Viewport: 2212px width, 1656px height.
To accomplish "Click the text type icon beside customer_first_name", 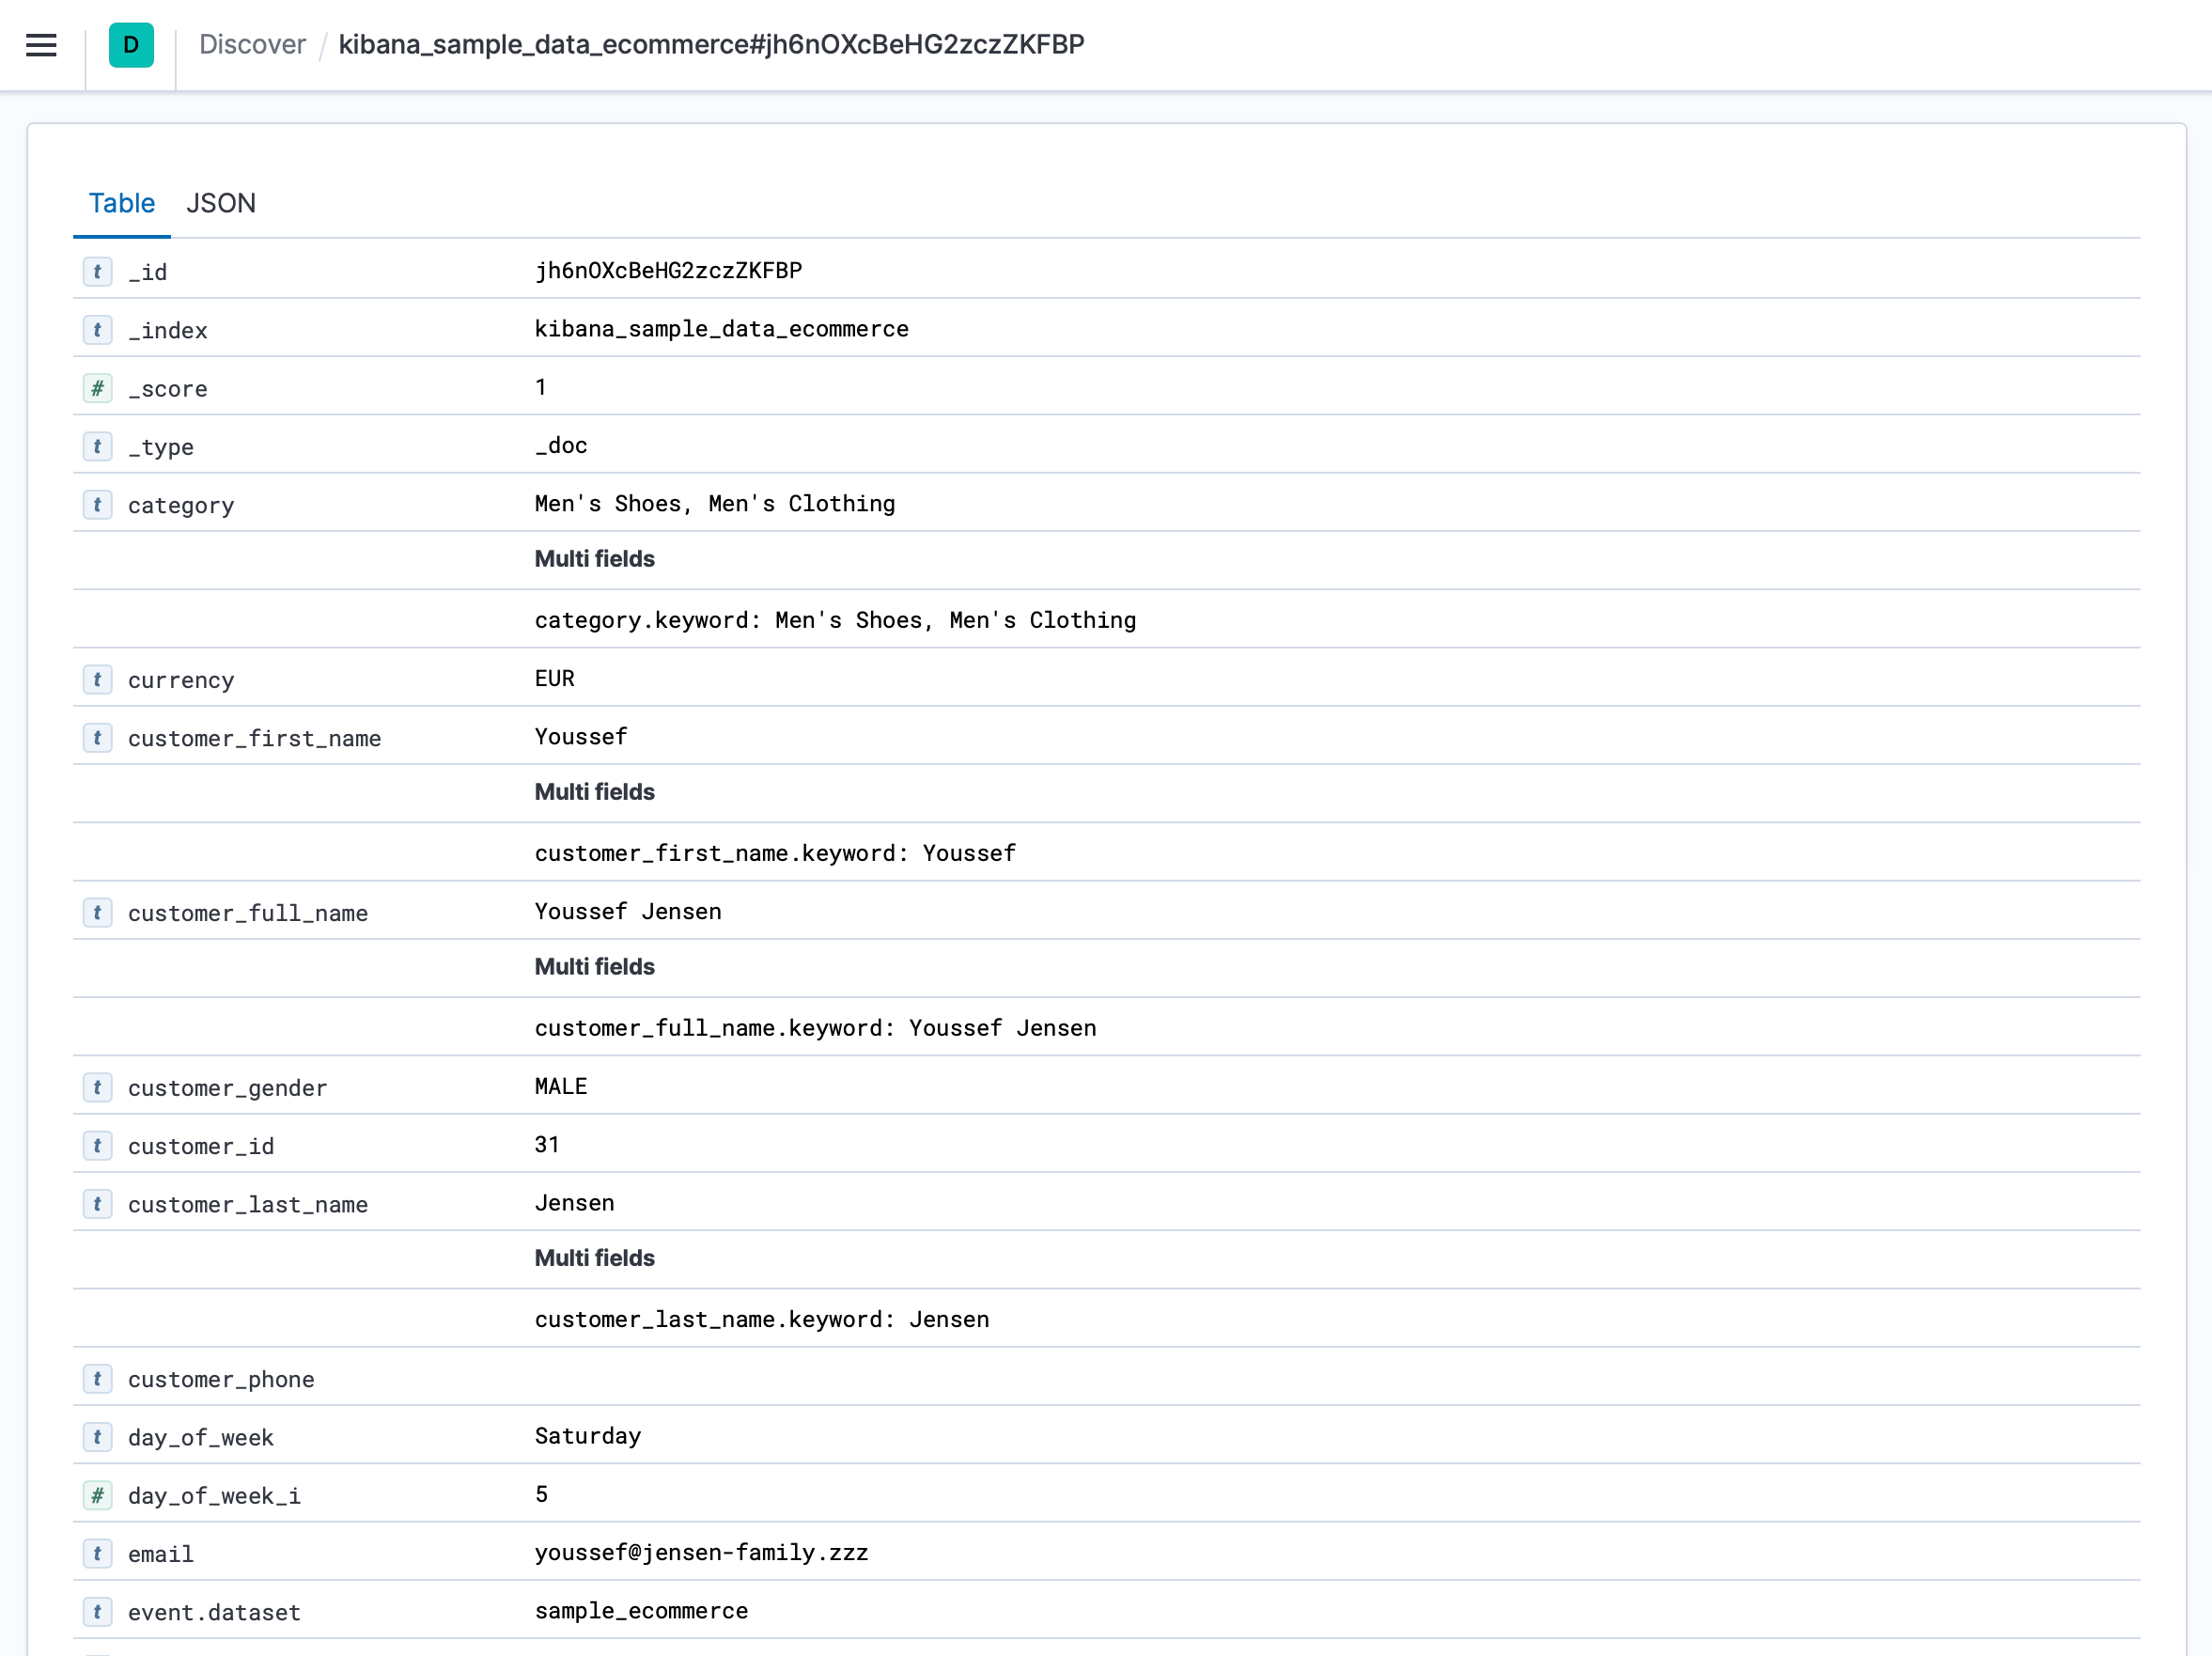I will [97, 738].
